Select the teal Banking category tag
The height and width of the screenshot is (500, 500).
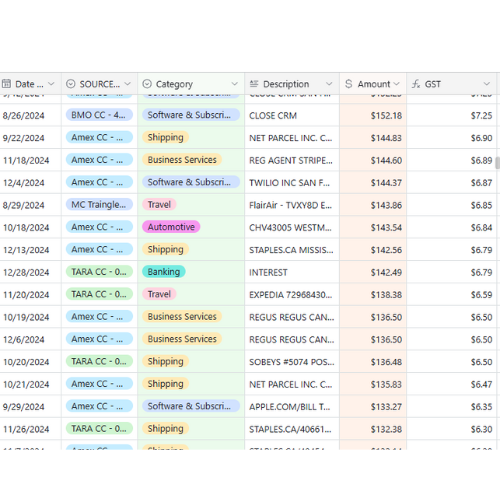point(164,272)
